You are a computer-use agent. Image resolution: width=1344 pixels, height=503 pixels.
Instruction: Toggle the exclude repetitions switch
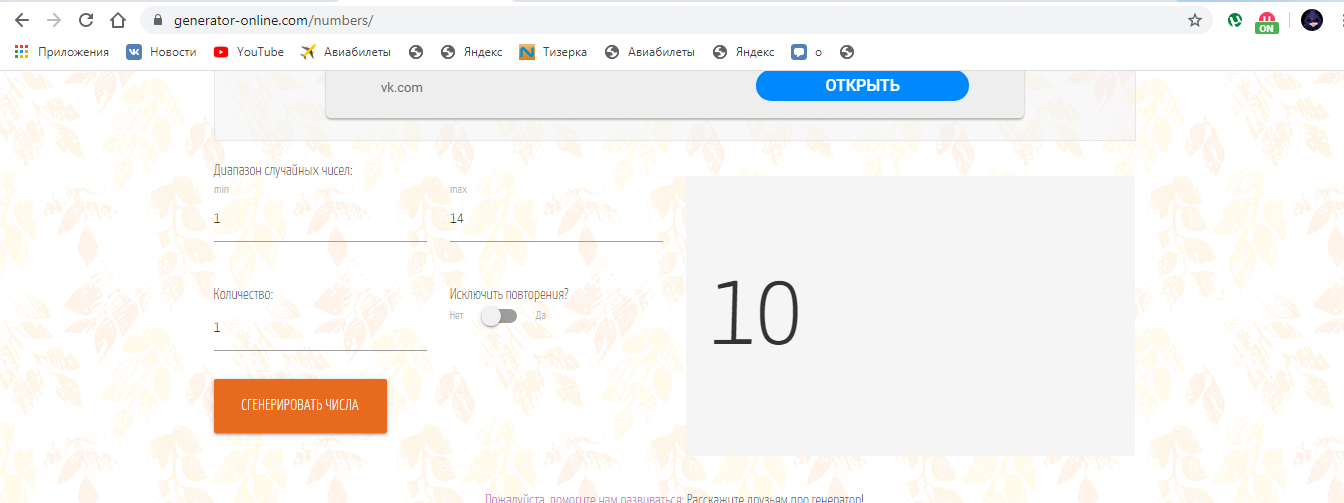tap(499, 316)
